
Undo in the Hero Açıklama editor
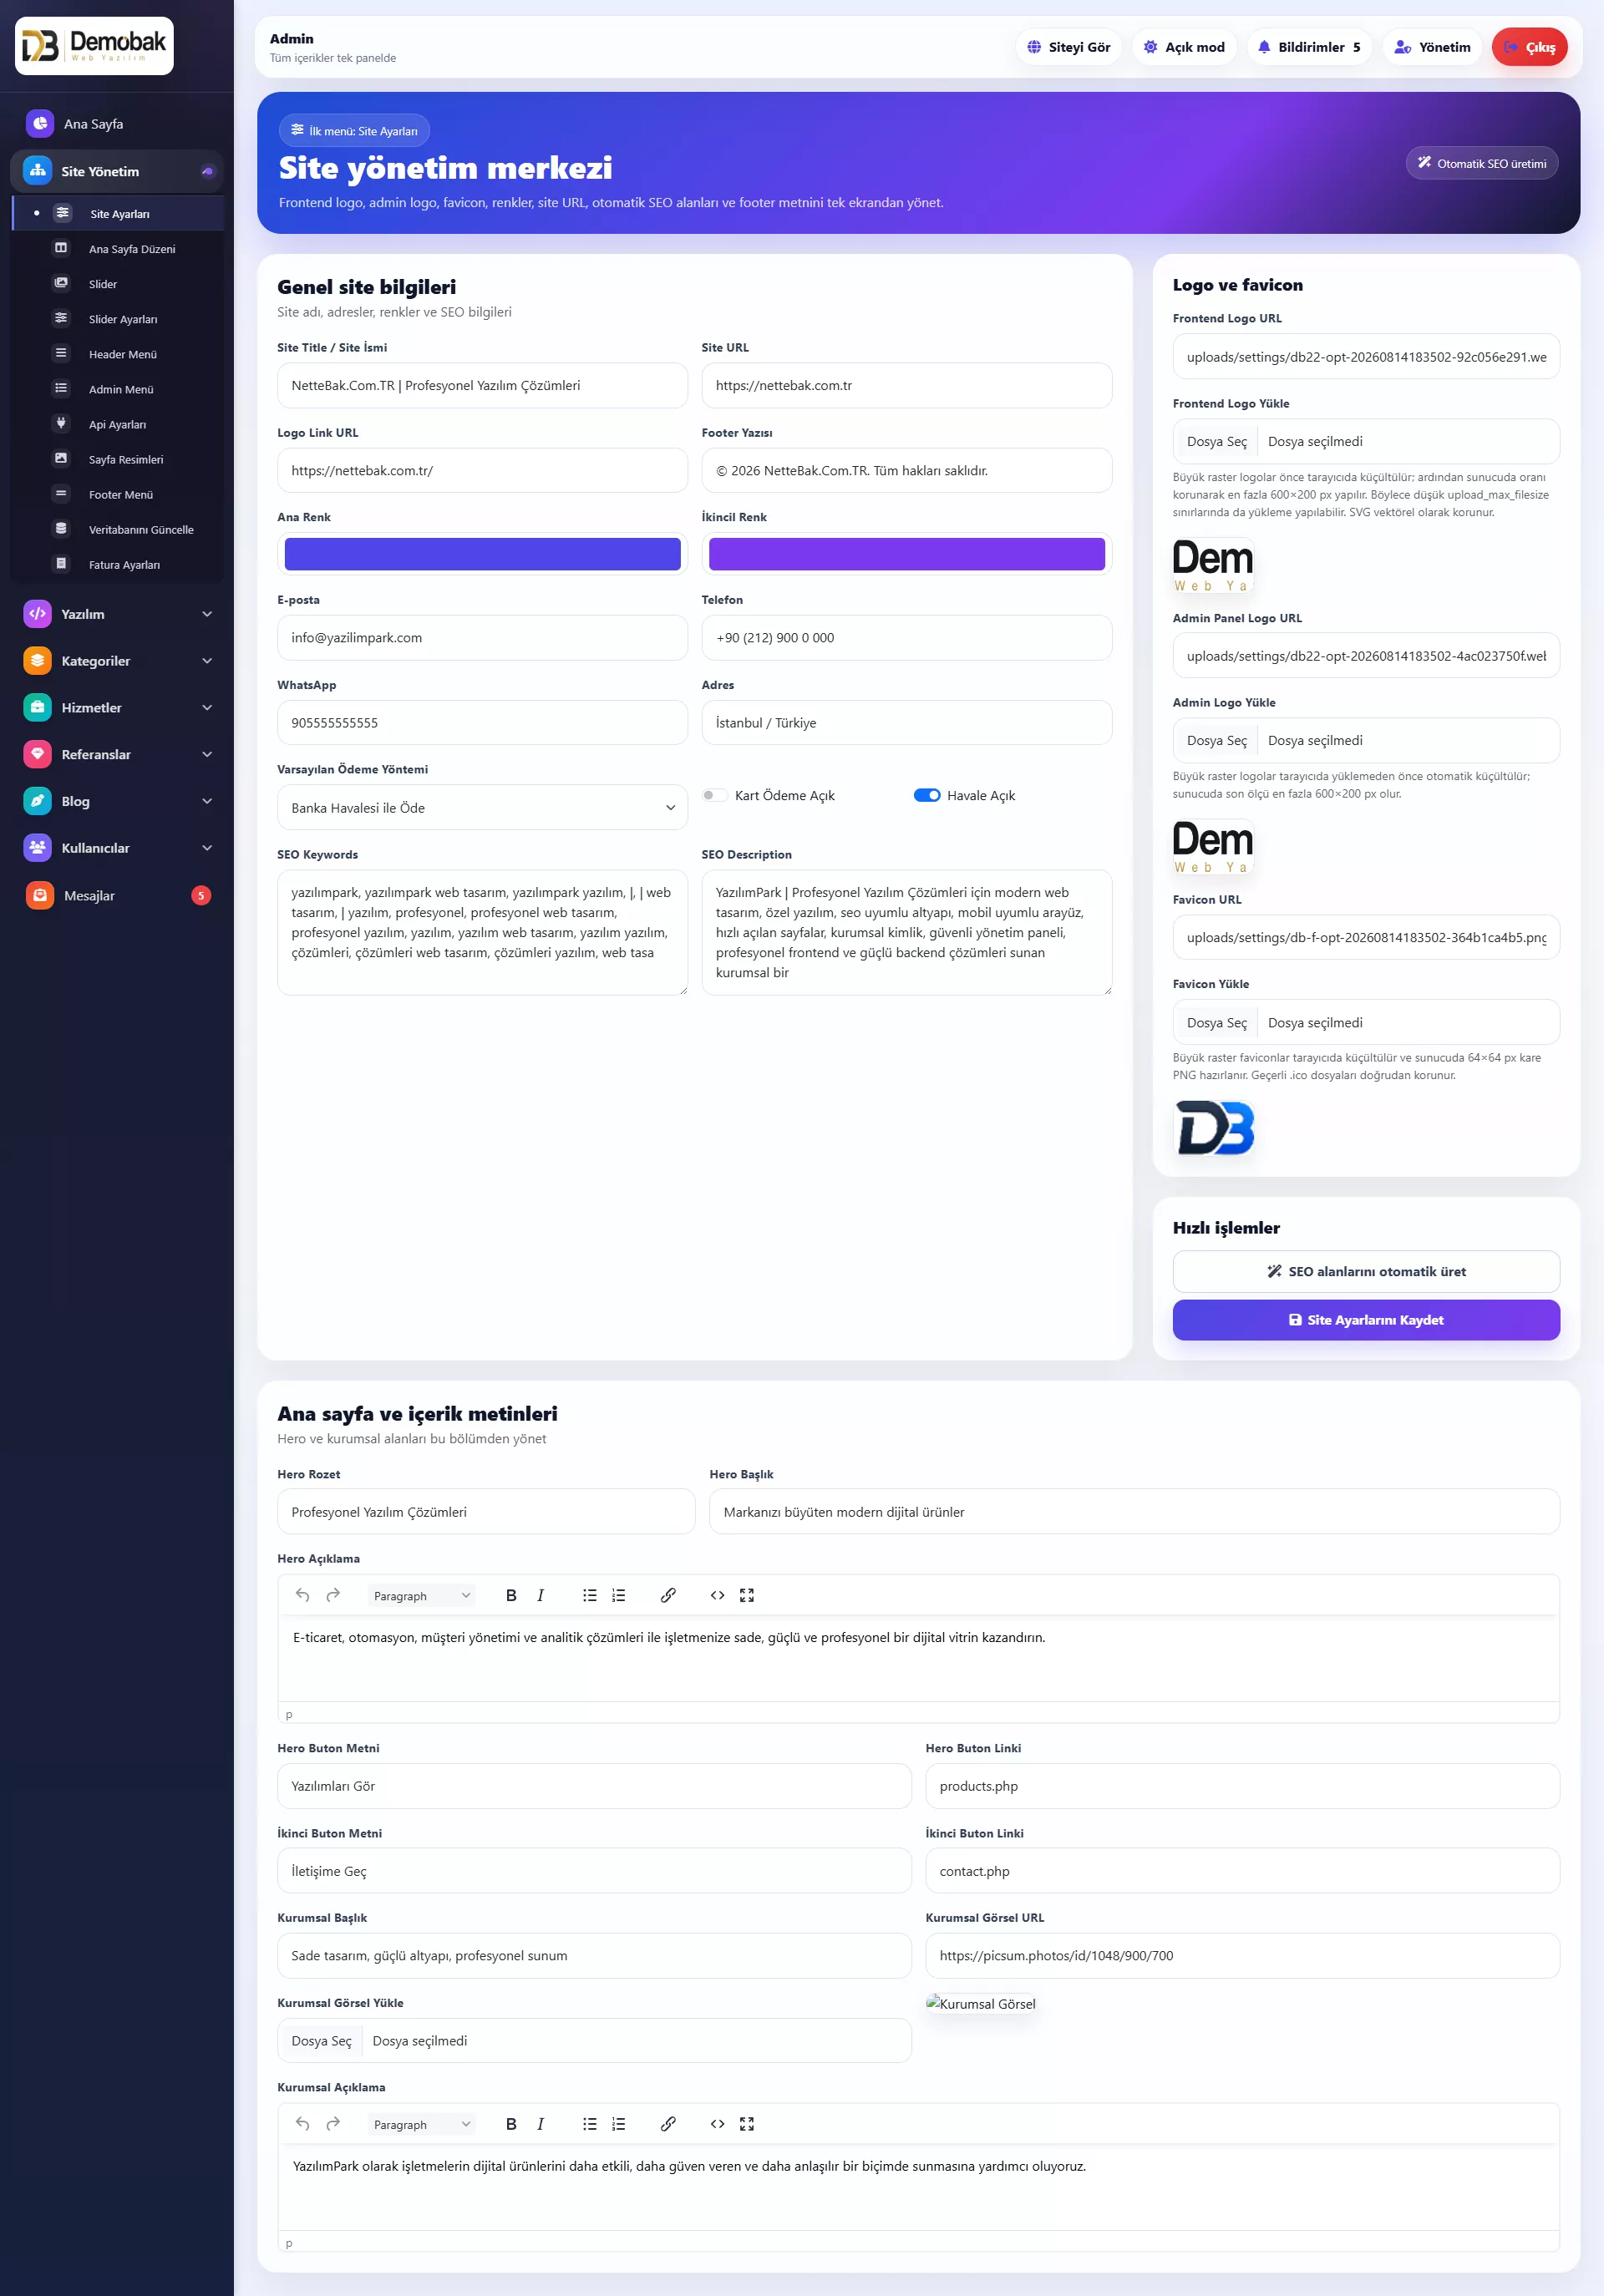tap(302, 1595)
